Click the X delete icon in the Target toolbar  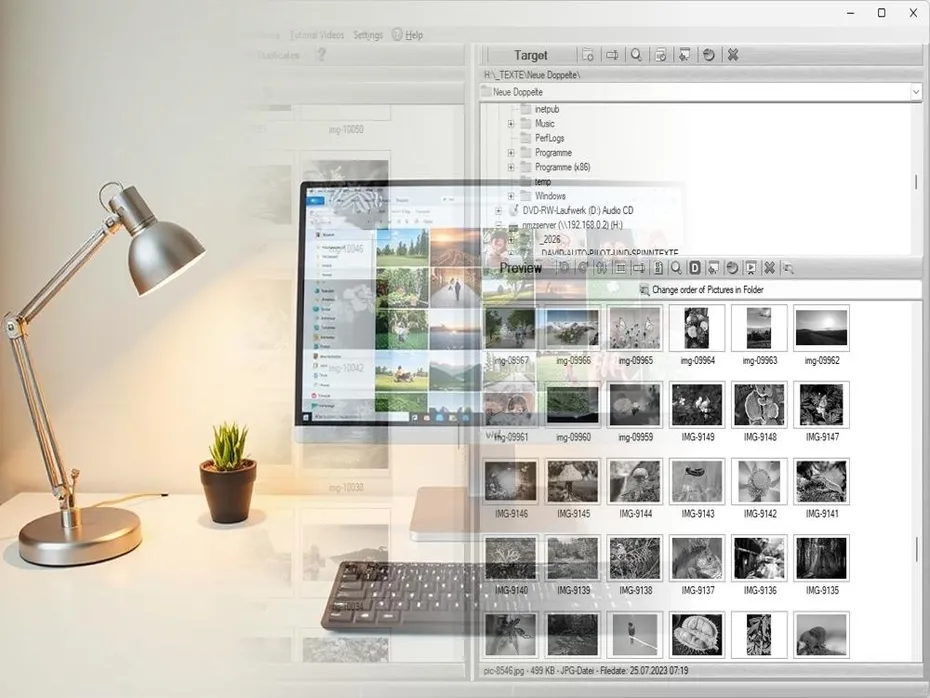tap(731, 55)
